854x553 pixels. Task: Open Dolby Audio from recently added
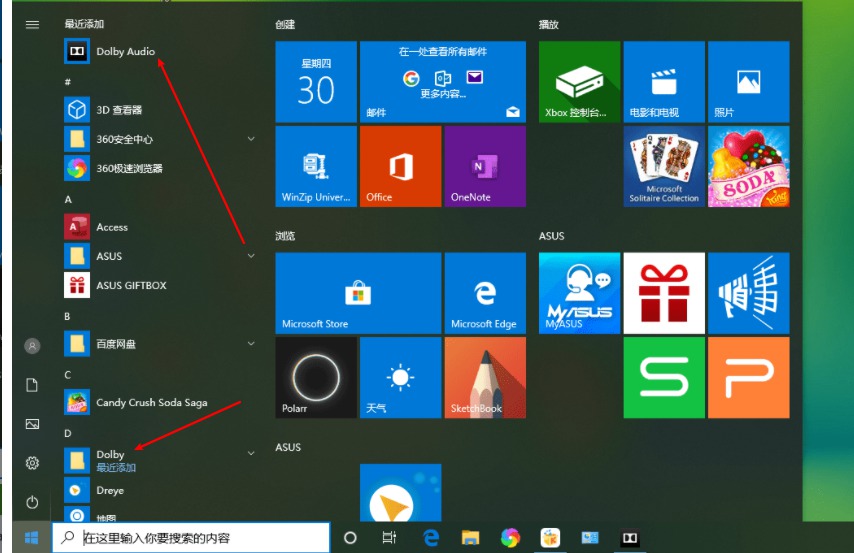158,51
